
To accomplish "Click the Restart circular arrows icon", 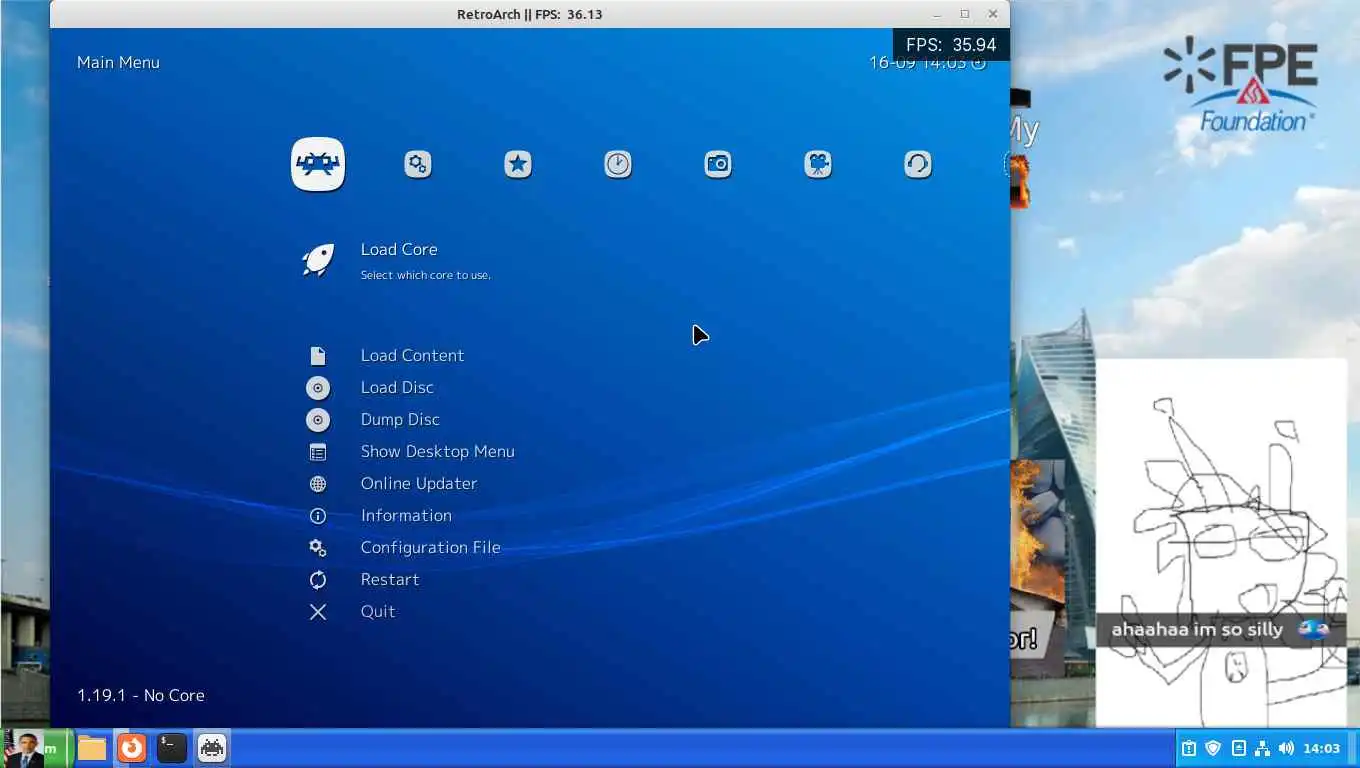I will click(318, 580).
